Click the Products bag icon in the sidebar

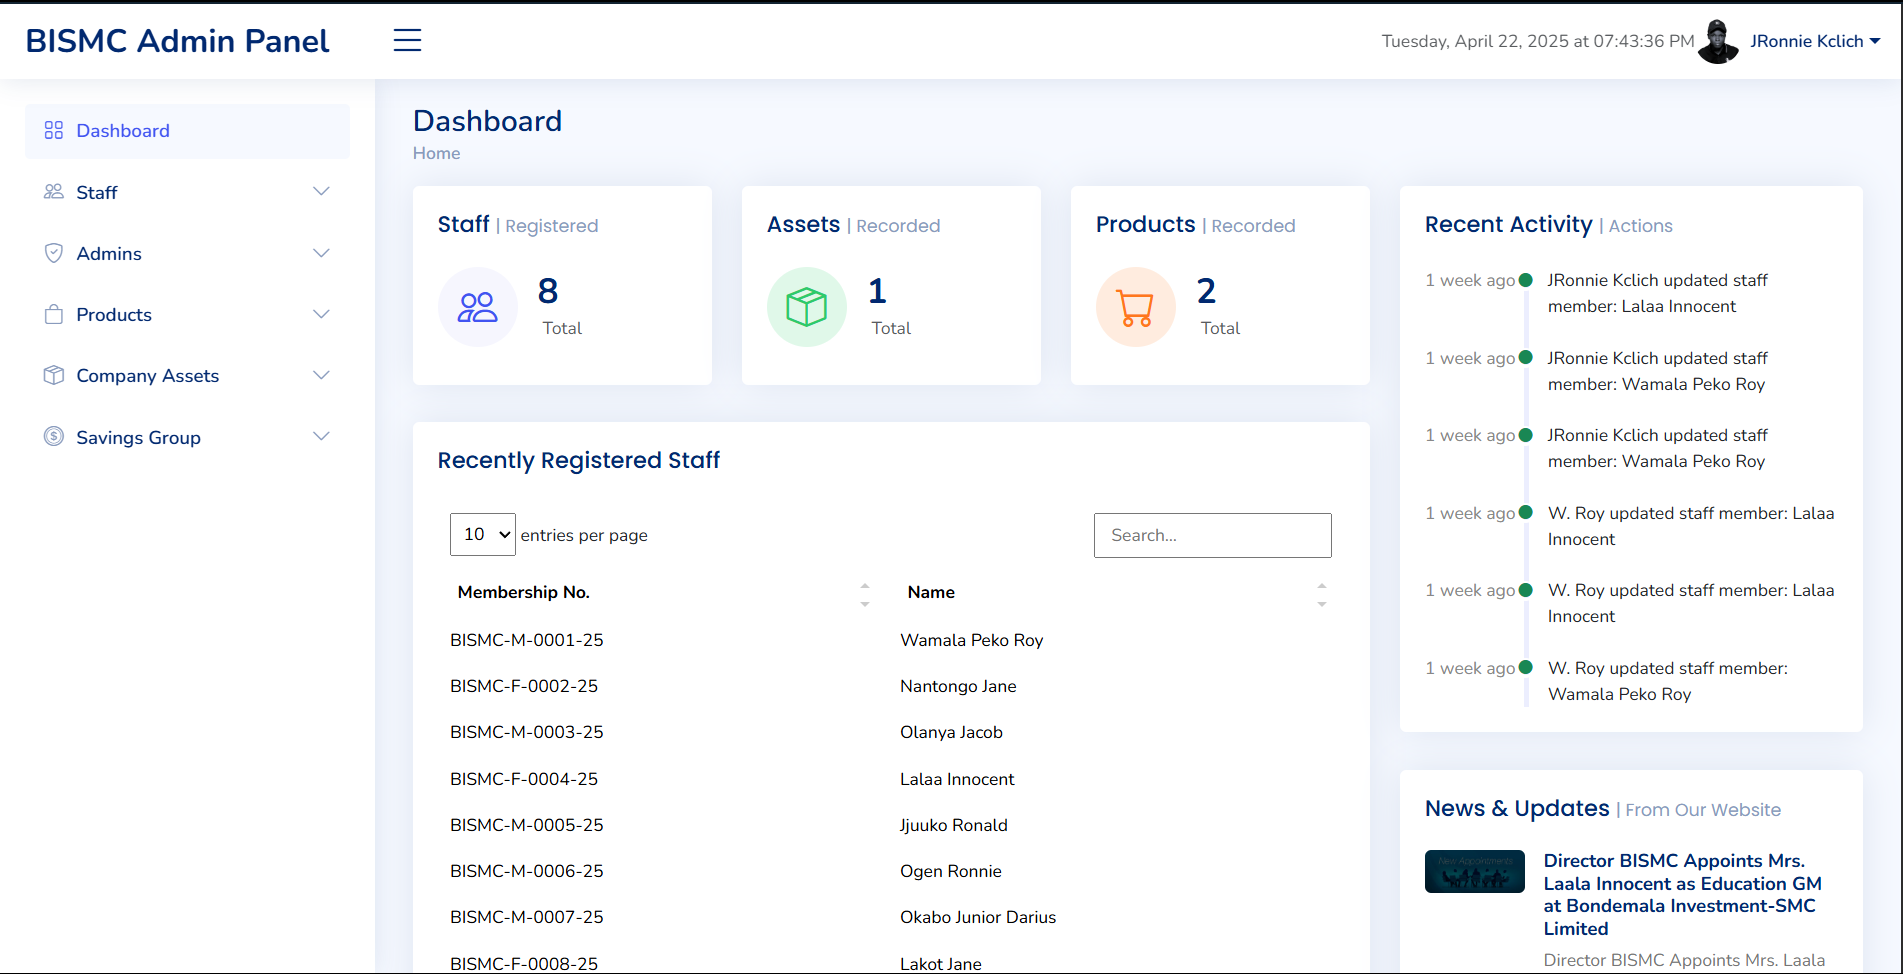[x=54, y=314]
